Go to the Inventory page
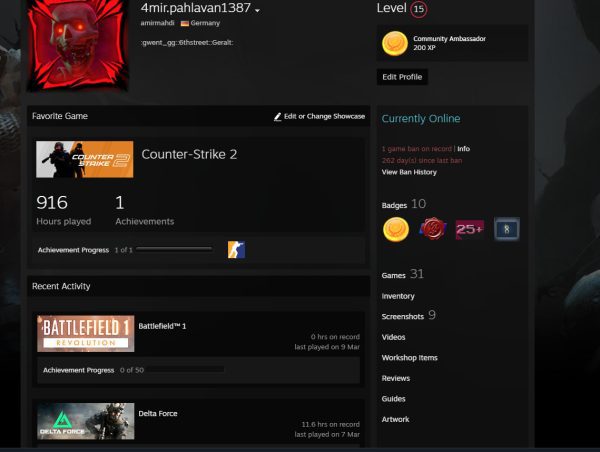This screenshot has height=452, width=600. [398, 296]
